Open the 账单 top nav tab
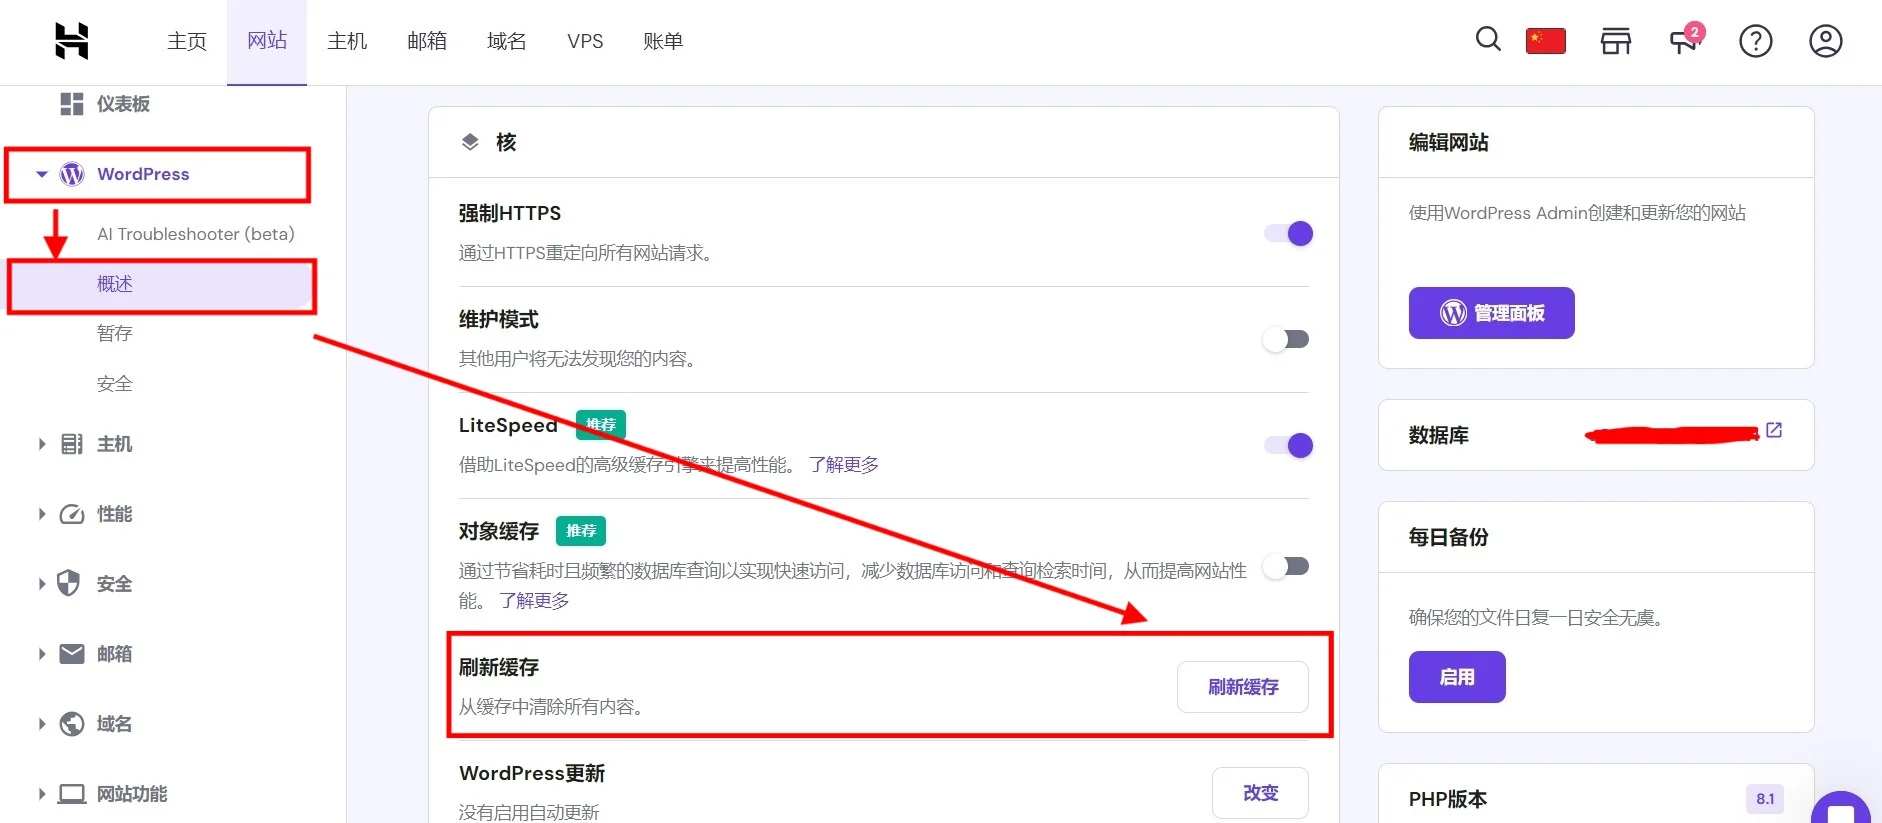1882x823 pixels. point(663,41)
